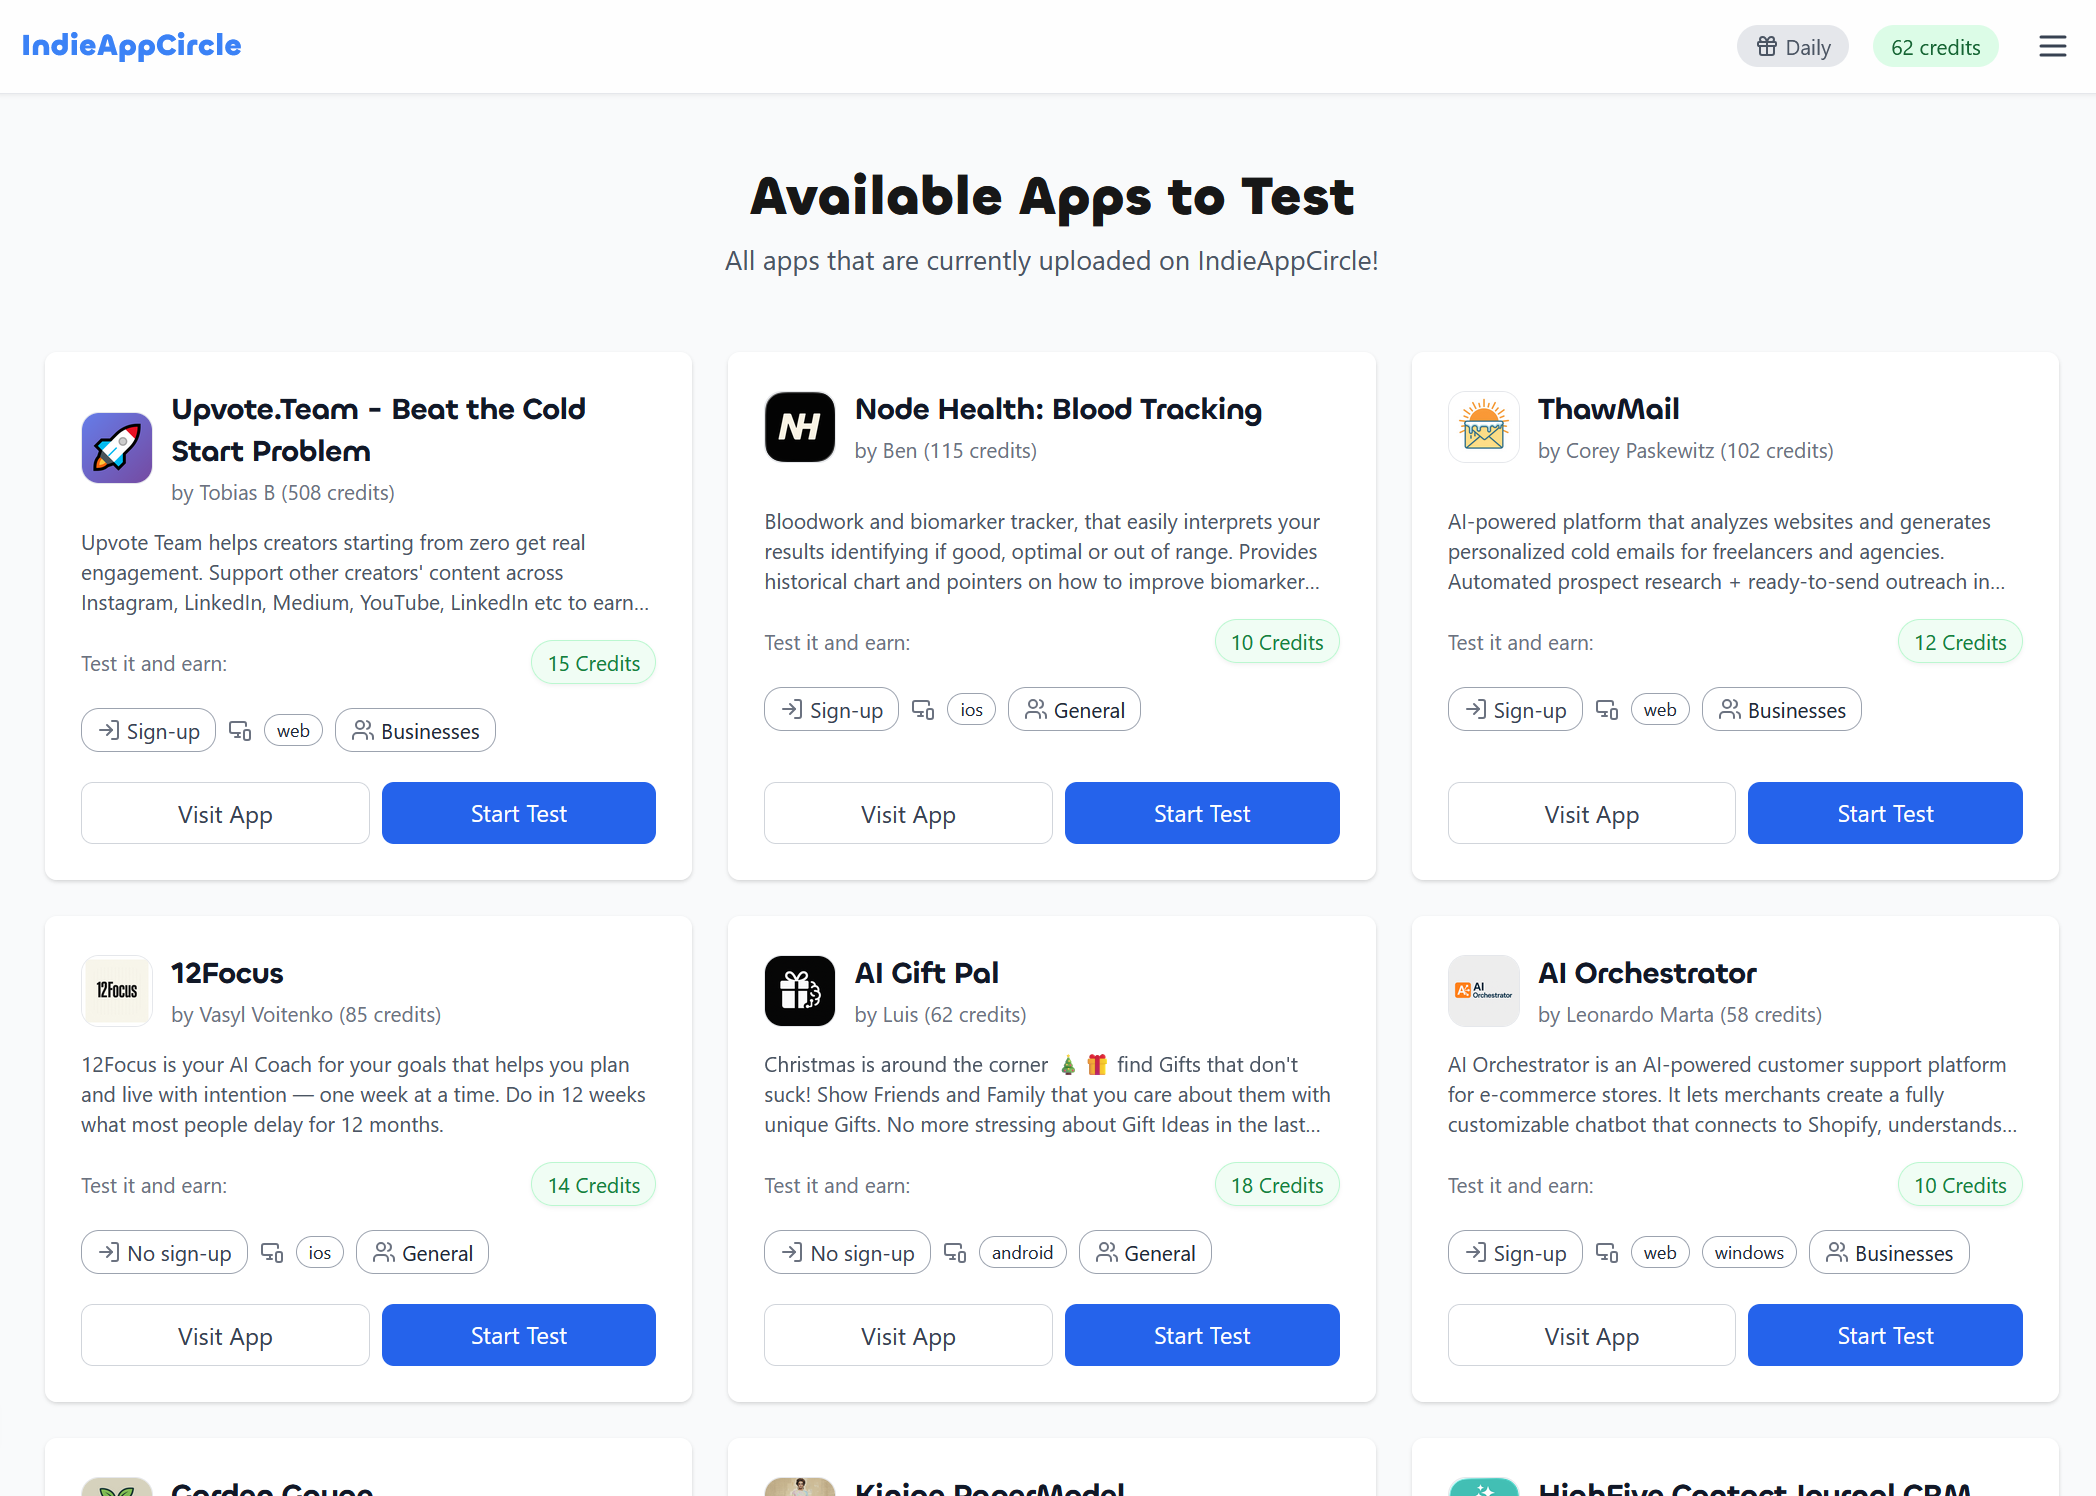Select the android tag on AI Gift Pal
The image size is (2096, 1496).
coord(1022,1252)
